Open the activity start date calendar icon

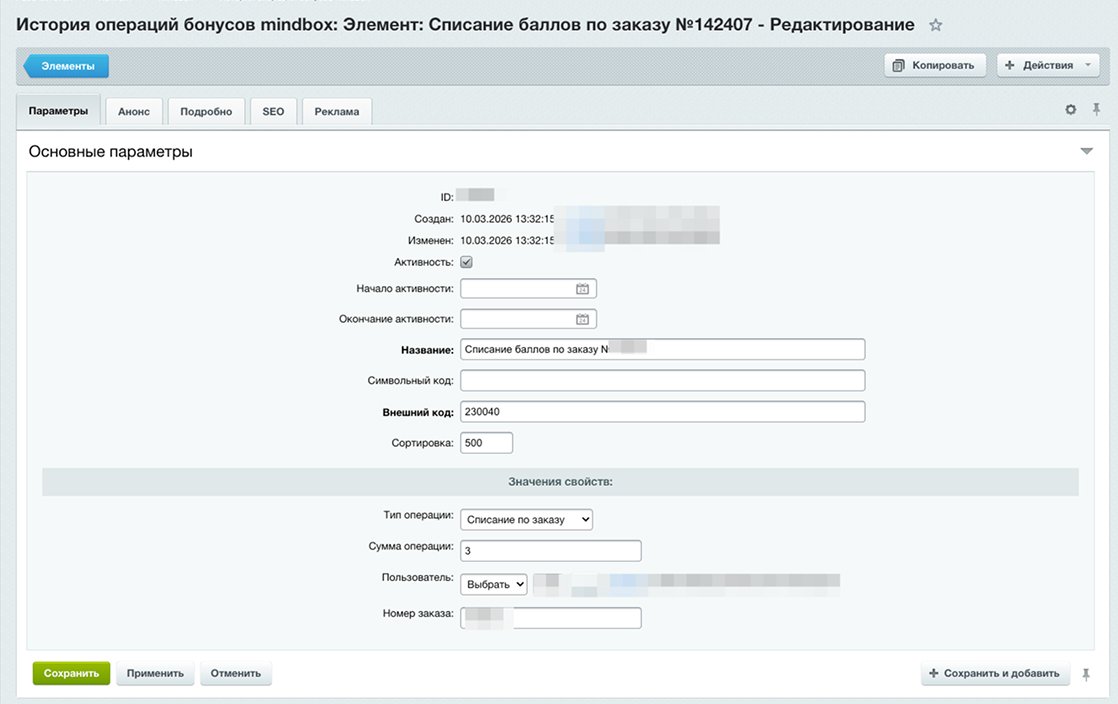click(583, 289)
